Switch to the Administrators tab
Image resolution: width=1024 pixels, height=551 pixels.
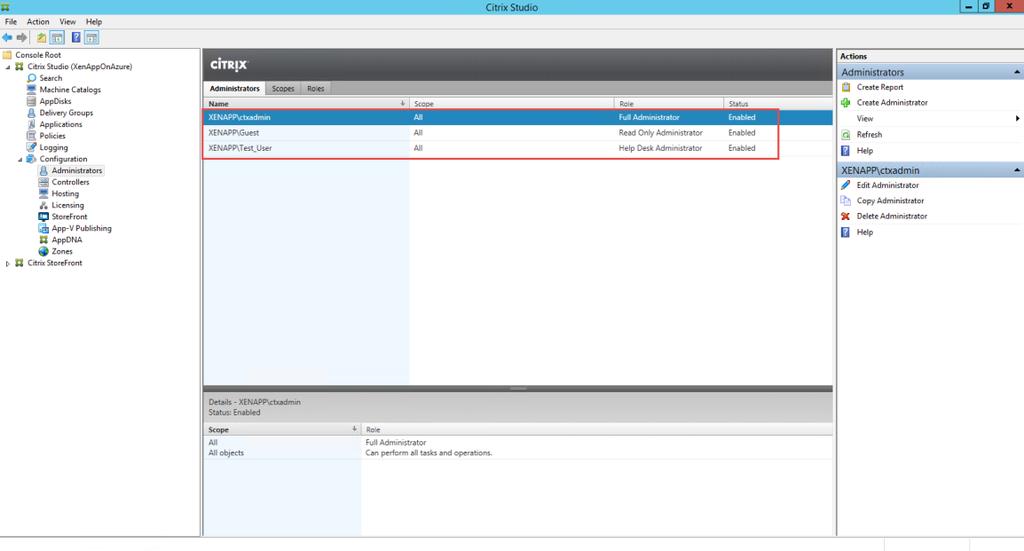[x=234, y=89]
